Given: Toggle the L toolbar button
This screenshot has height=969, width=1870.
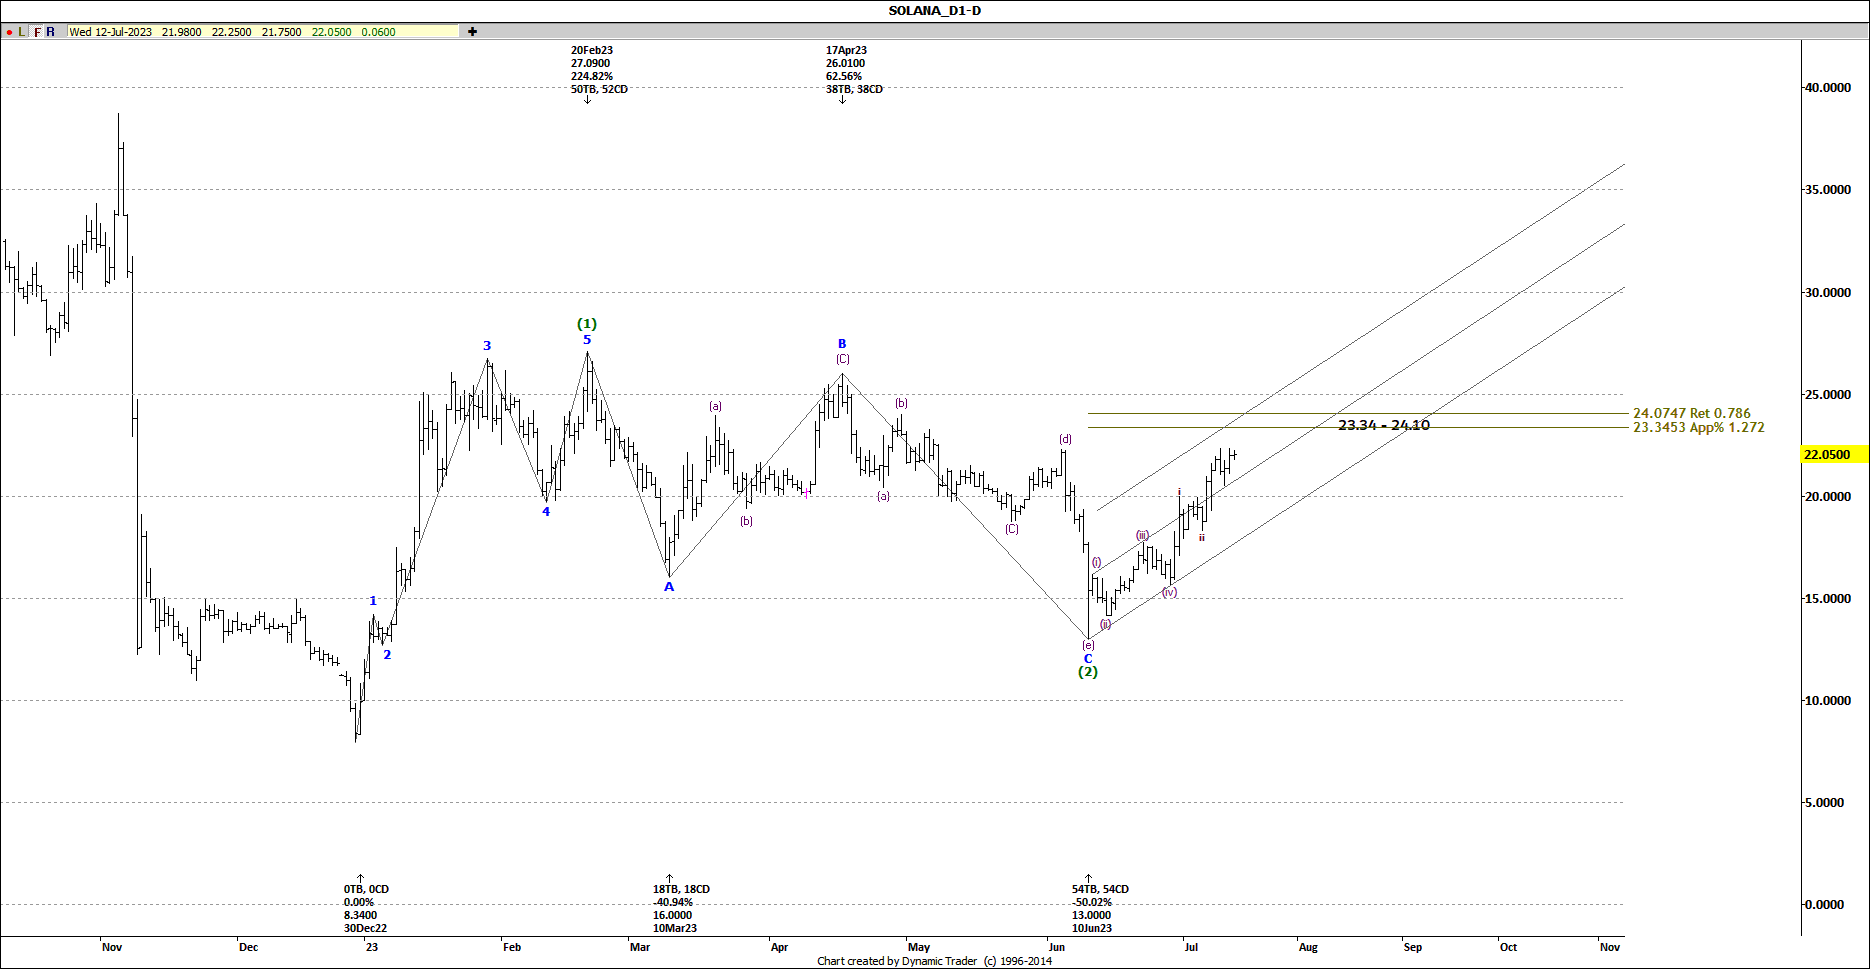Looking at the screenshot, I should coord(22,32).
